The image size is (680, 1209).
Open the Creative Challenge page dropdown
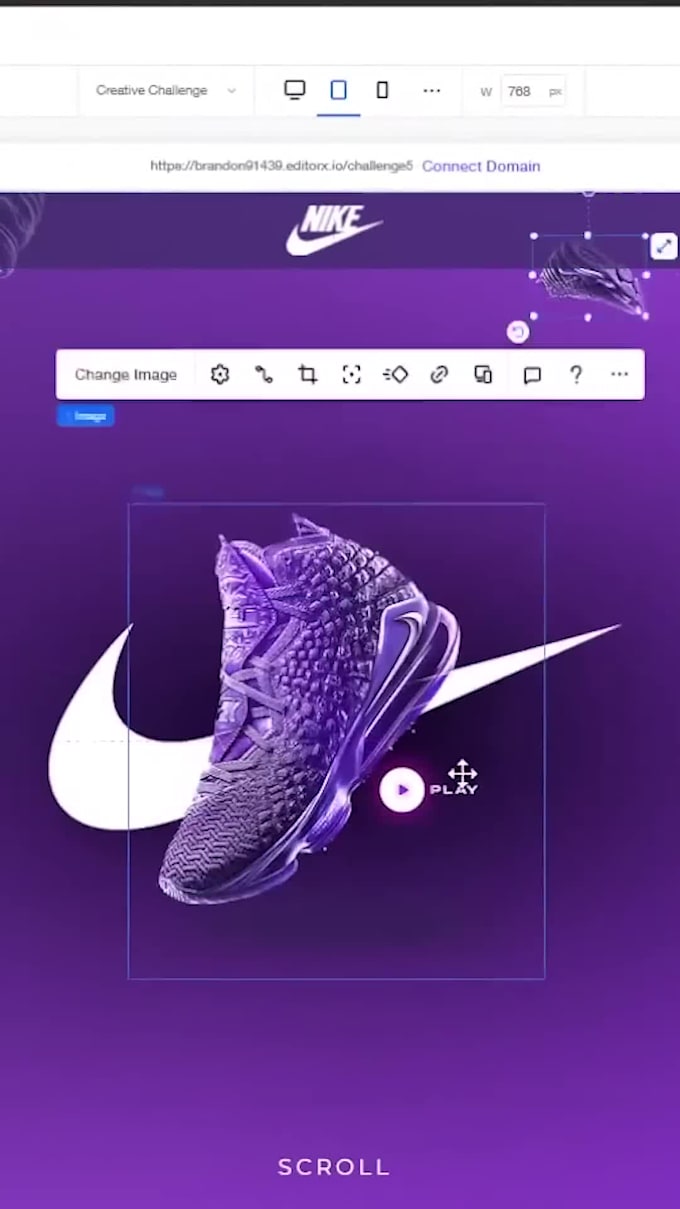coord(166,90)
